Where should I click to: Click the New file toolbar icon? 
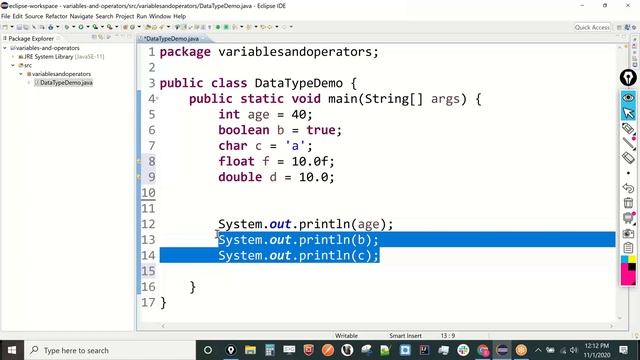[x=5, y=27]
